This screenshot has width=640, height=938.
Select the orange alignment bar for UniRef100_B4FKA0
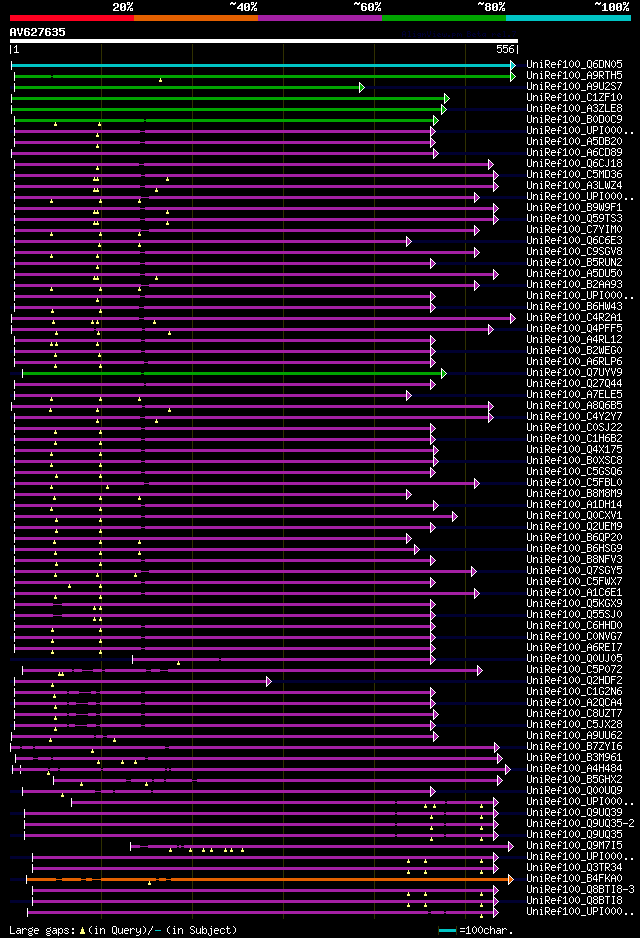270,879
